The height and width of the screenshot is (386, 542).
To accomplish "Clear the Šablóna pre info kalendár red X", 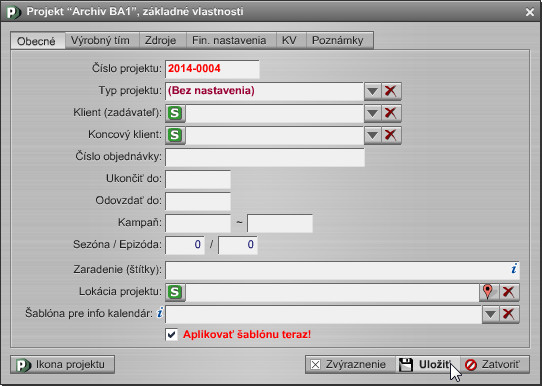I will pyautogui.click(x=509, y=314).
